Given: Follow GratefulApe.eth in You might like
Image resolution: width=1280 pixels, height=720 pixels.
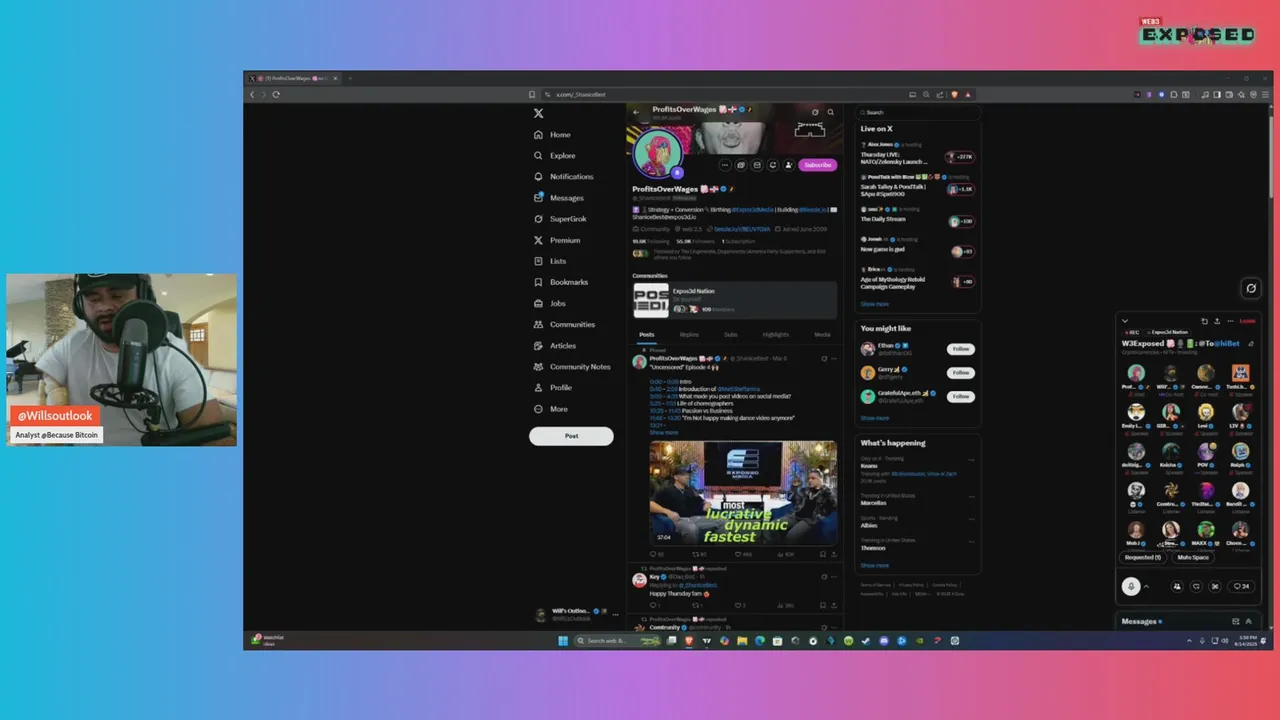Looking at the screenshot, I should [961, 397].
